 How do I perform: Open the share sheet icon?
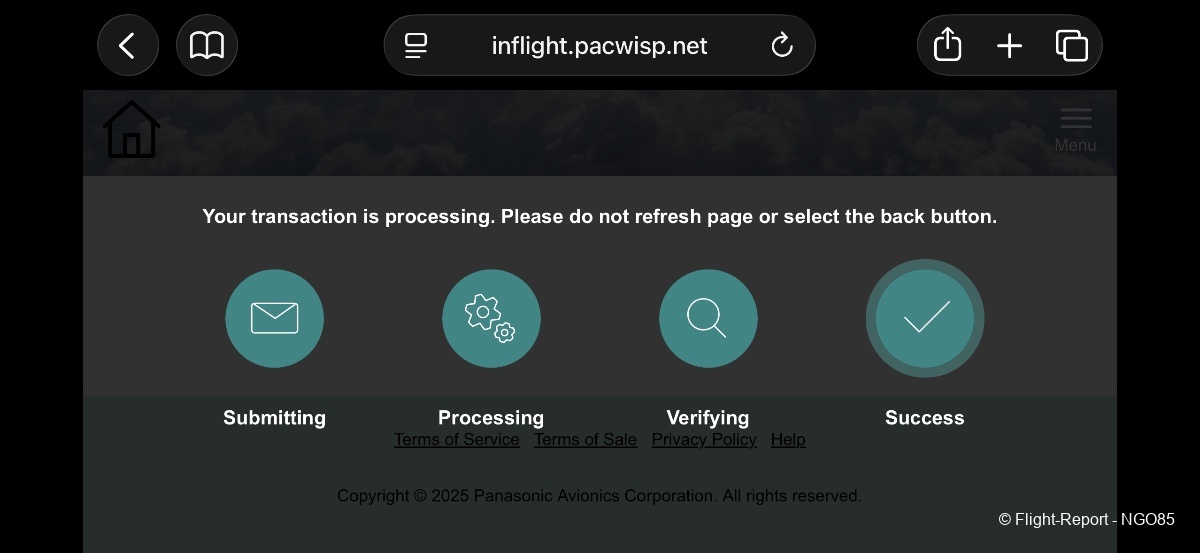pos(947,46)
